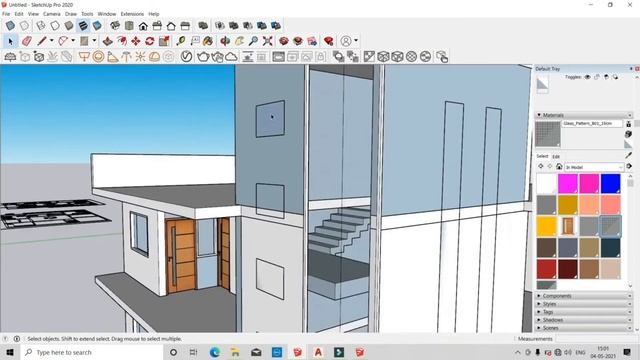Image resolution: width=640 pixels, height=360 pixels.
Task: Expand the Styles panel
Action: [584, 304]
